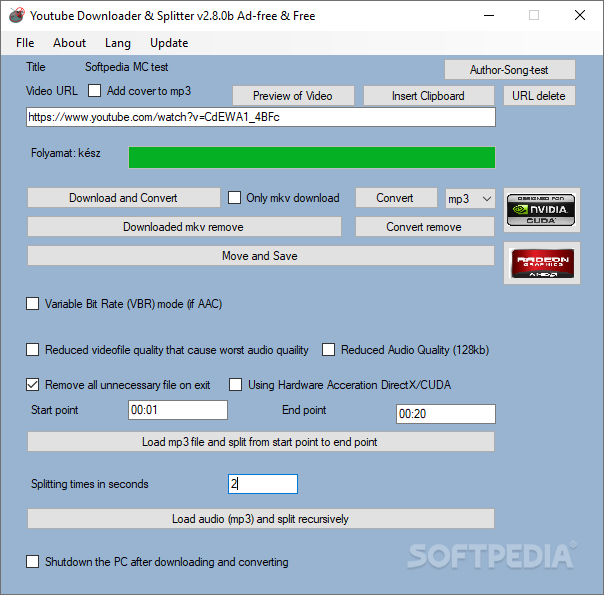604x595 pixels.
Task: Click the URL delete button
Action: pos(539,96)
